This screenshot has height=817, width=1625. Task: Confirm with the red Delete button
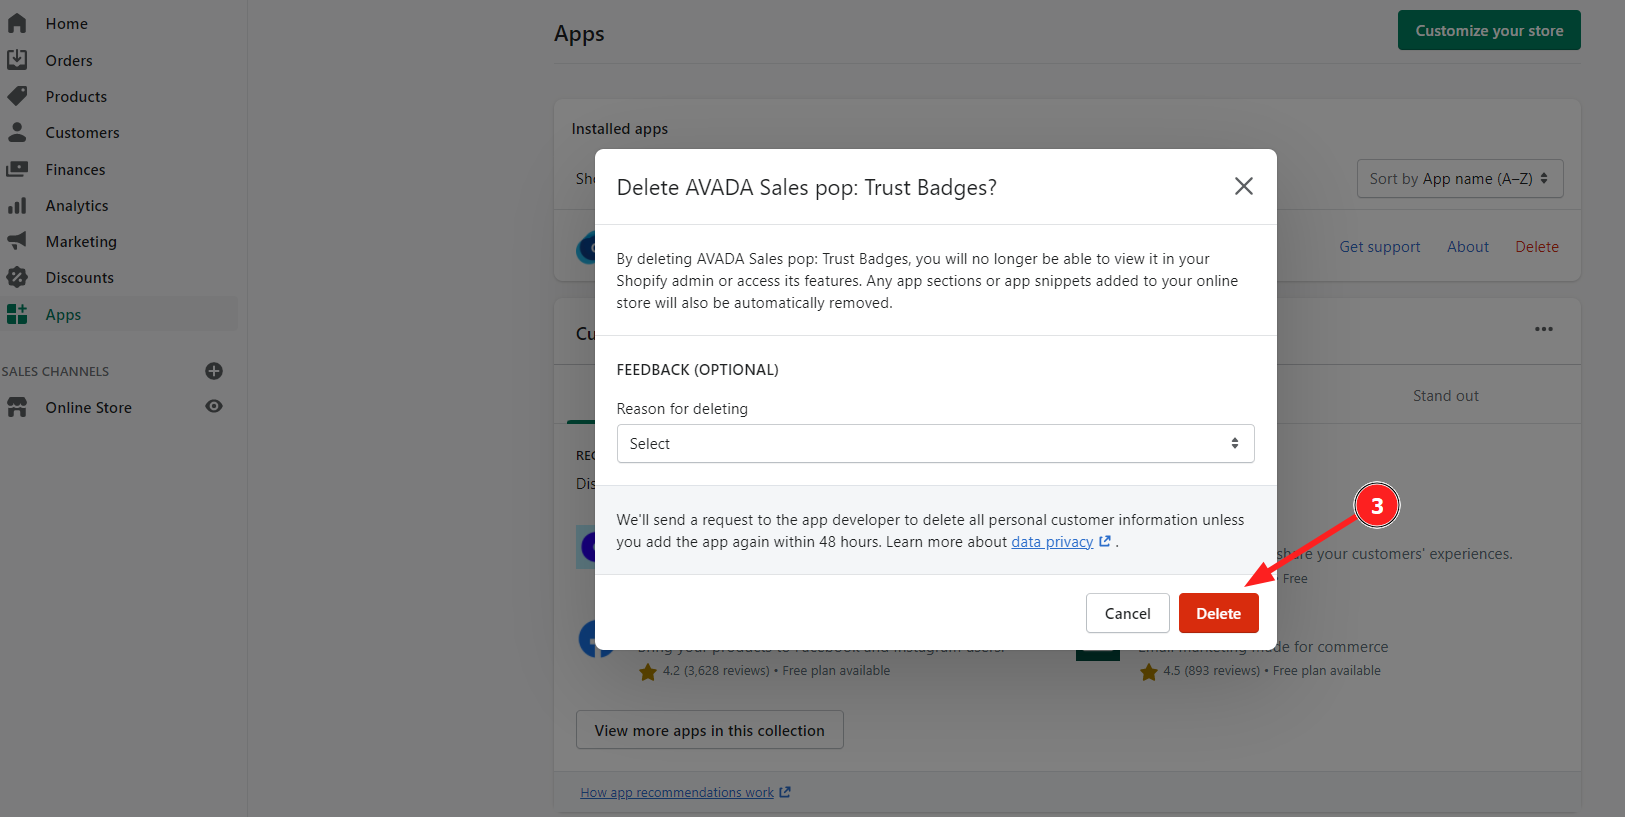1218,613
